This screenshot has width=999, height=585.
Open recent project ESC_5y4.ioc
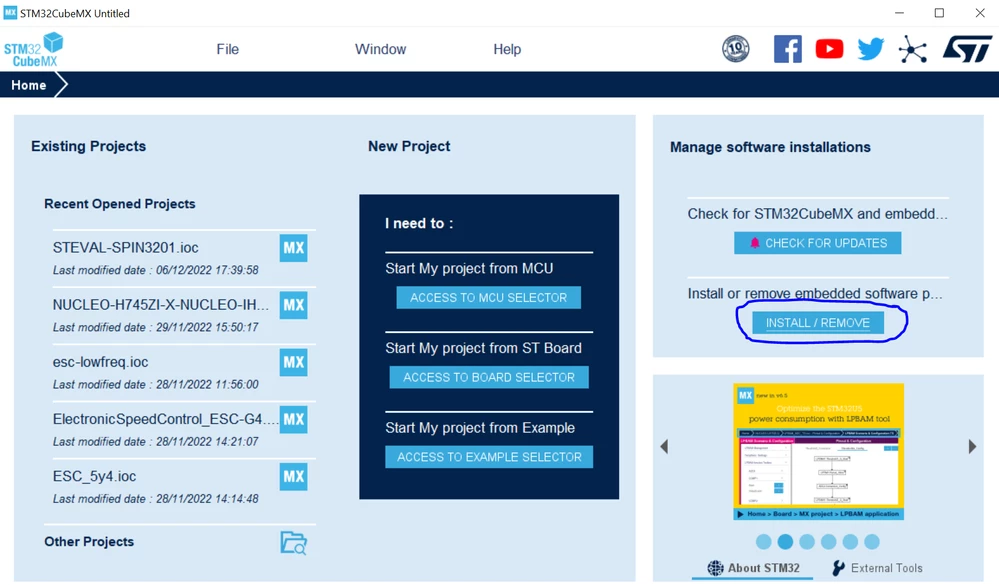point(94,477)
